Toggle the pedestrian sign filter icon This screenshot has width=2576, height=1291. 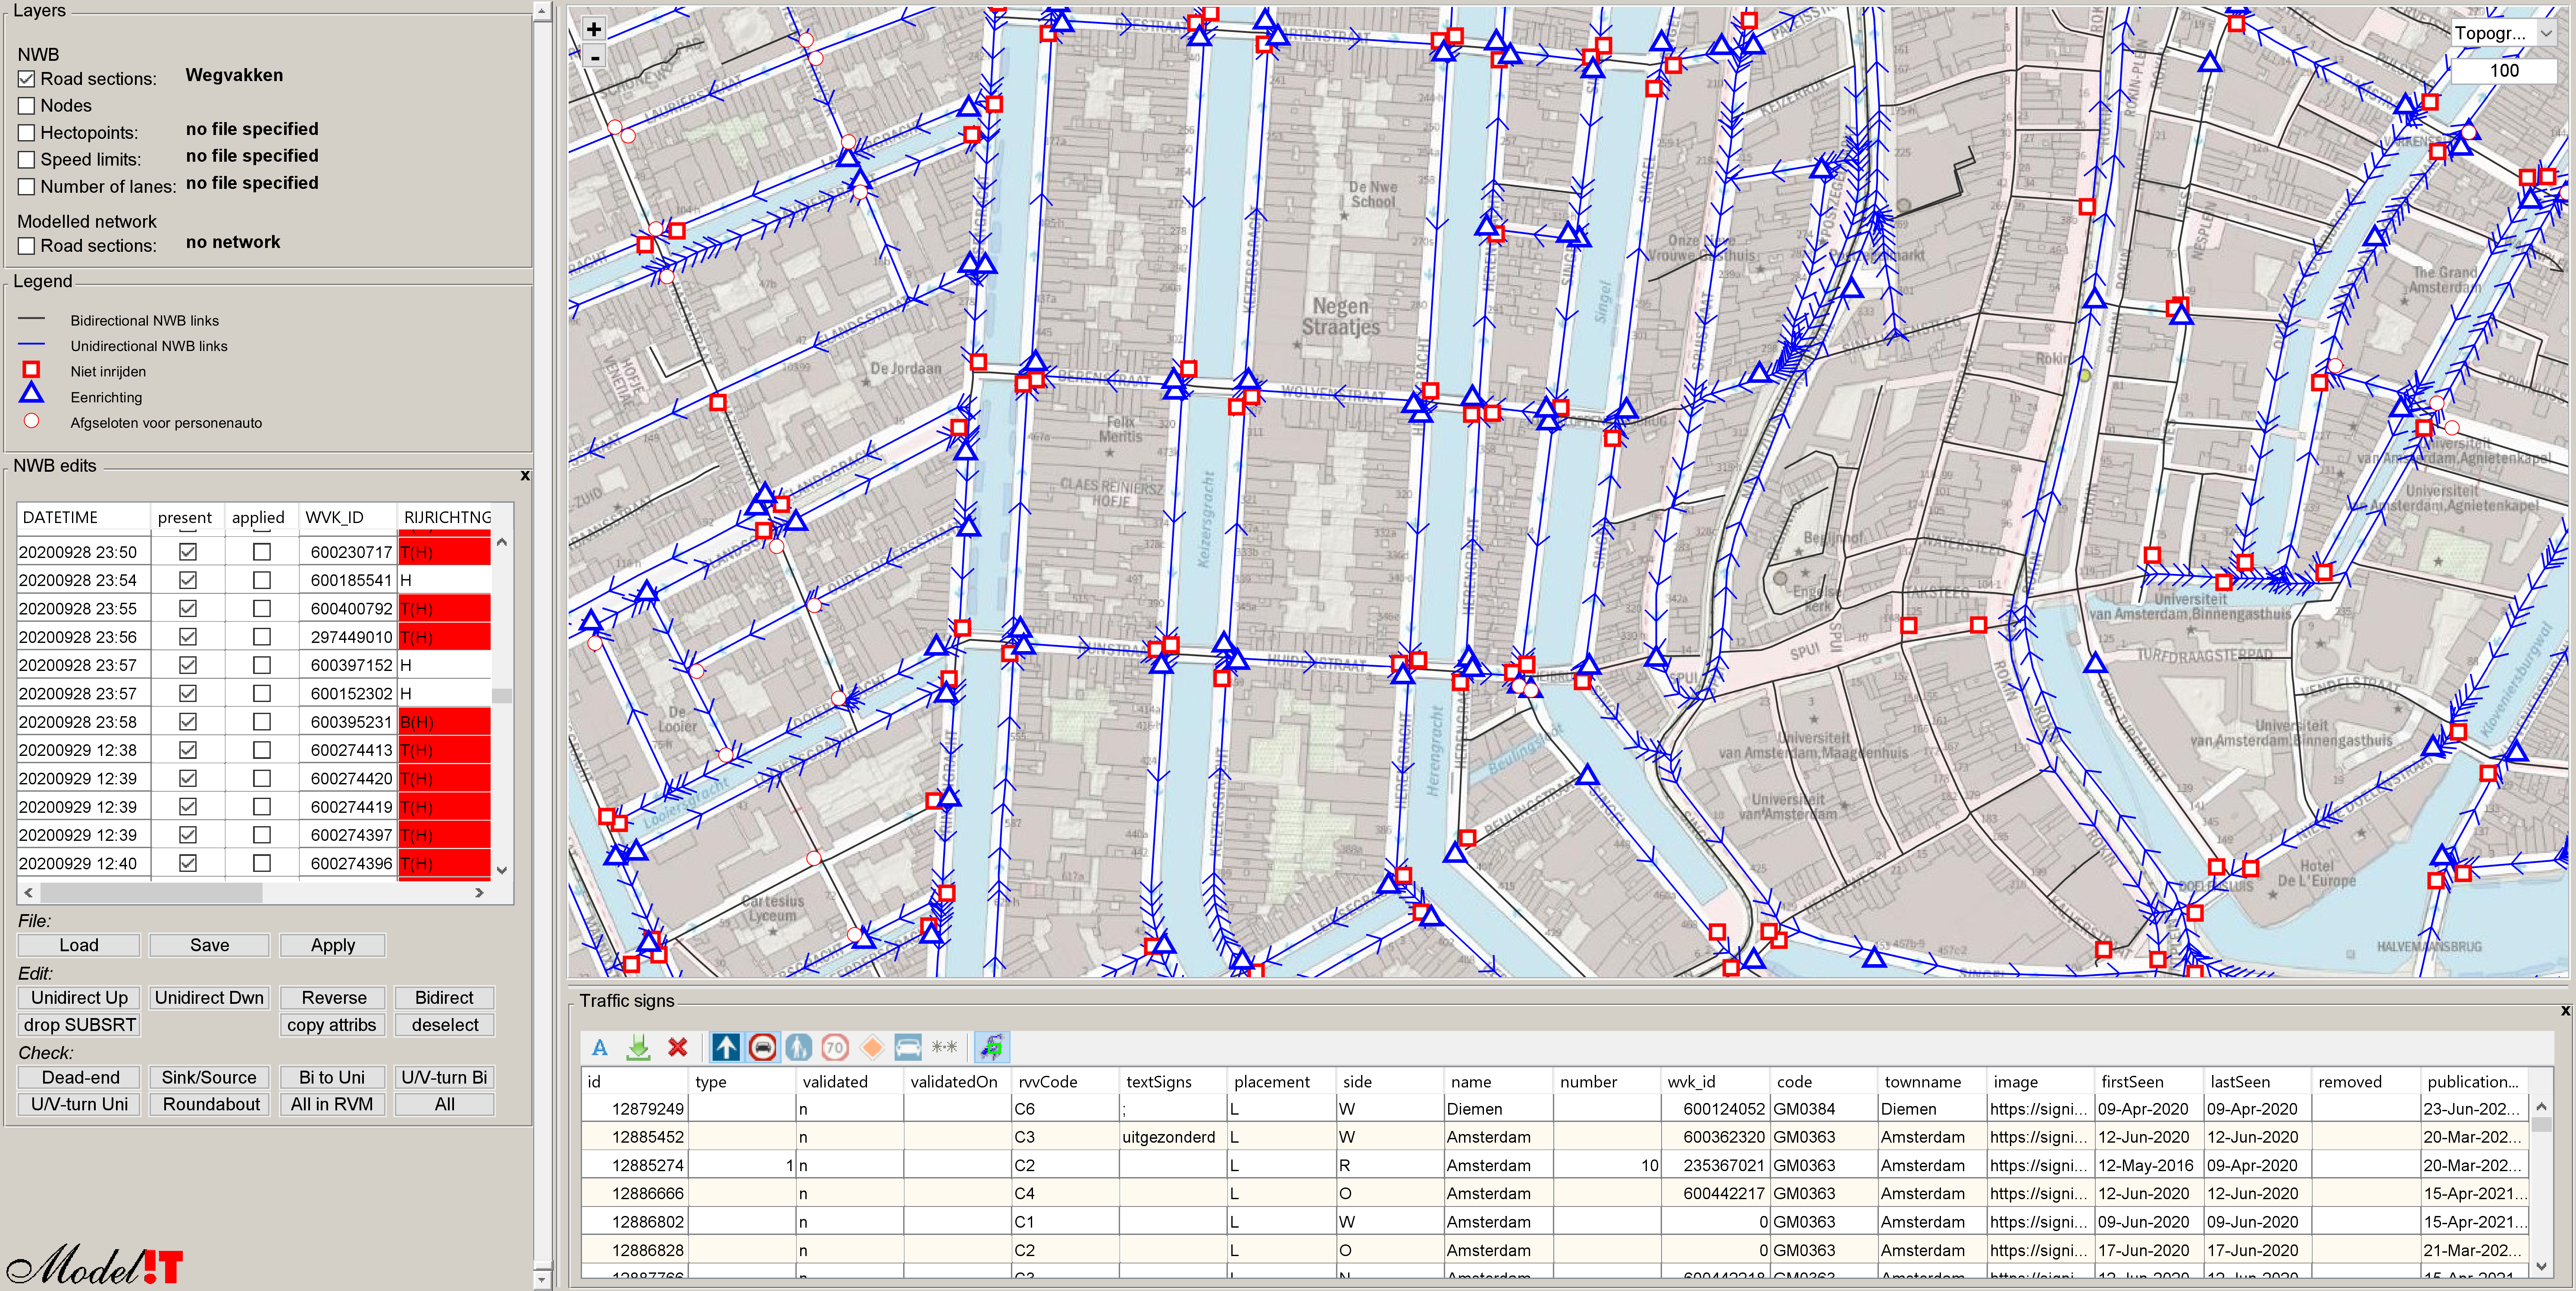coord(798,1047)
